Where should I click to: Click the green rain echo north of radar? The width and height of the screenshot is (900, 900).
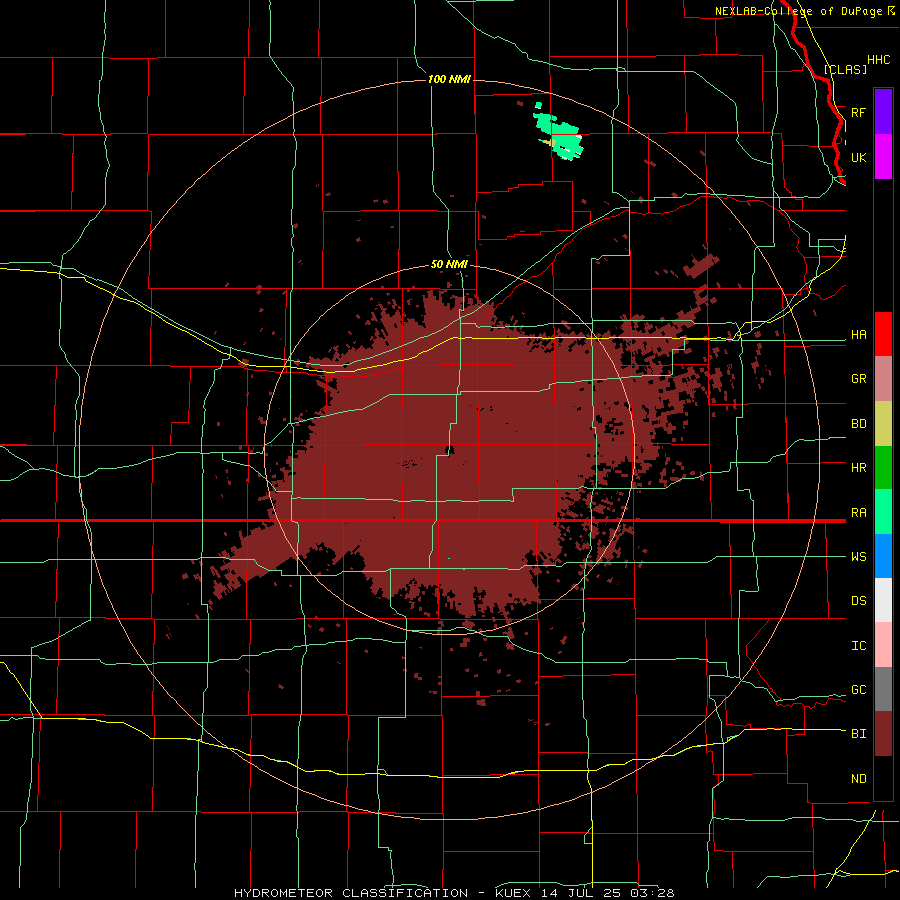pyautogui.click(x=558, y=135)
